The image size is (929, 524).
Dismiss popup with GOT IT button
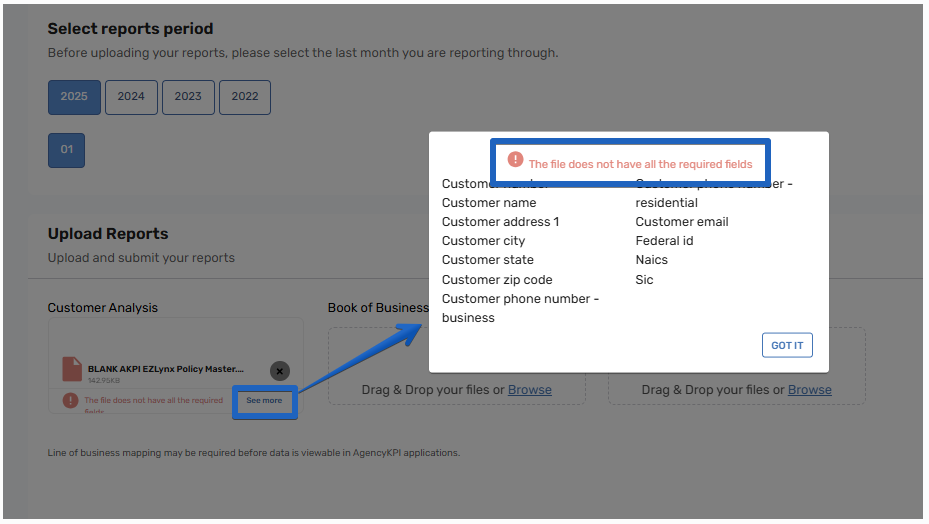787,346
